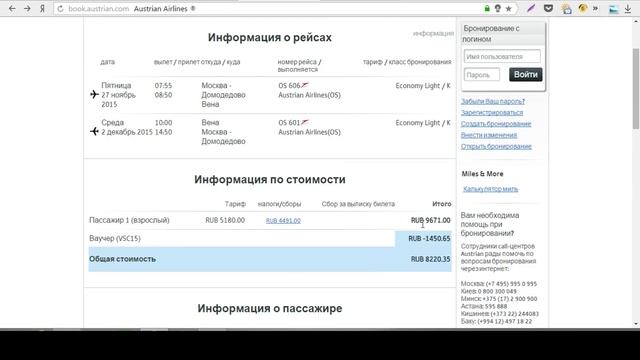Click the scrollbar down arrow
The width and height of the screenshot is (640, 360).
pos(636,324)
